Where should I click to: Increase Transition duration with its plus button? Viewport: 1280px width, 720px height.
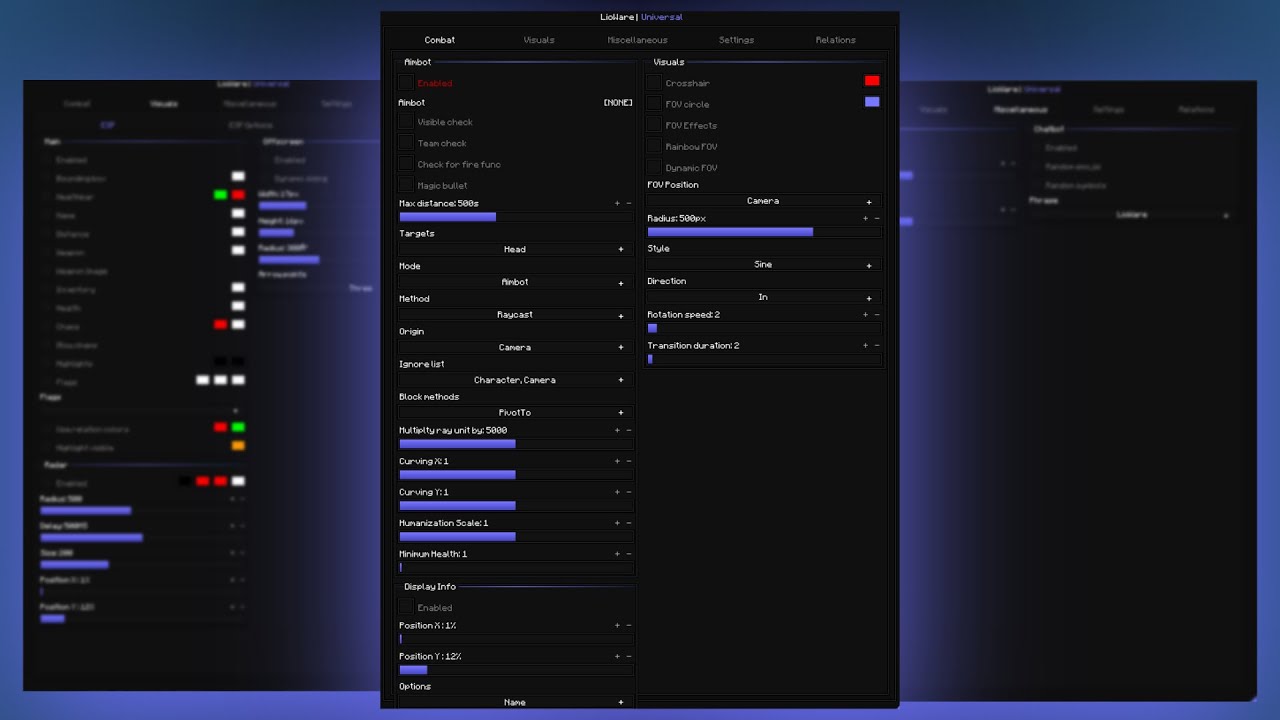tap(865, 346)
